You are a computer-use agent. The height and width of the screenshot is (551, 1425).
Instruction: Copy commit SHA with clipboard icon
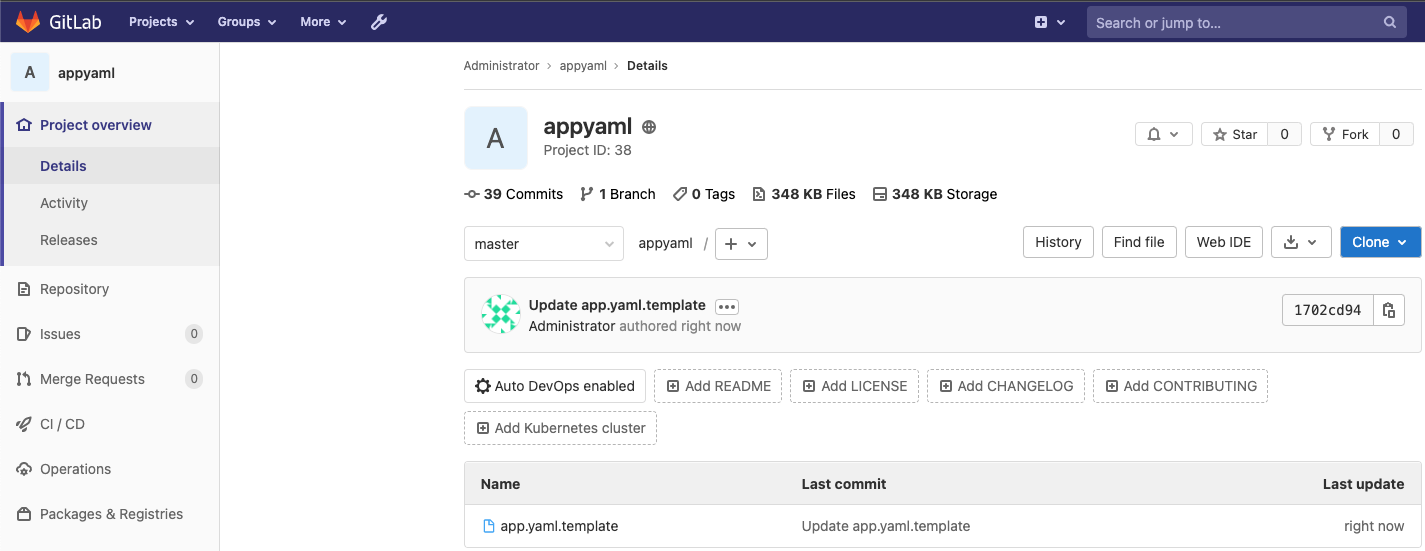tap(1388, 310)
